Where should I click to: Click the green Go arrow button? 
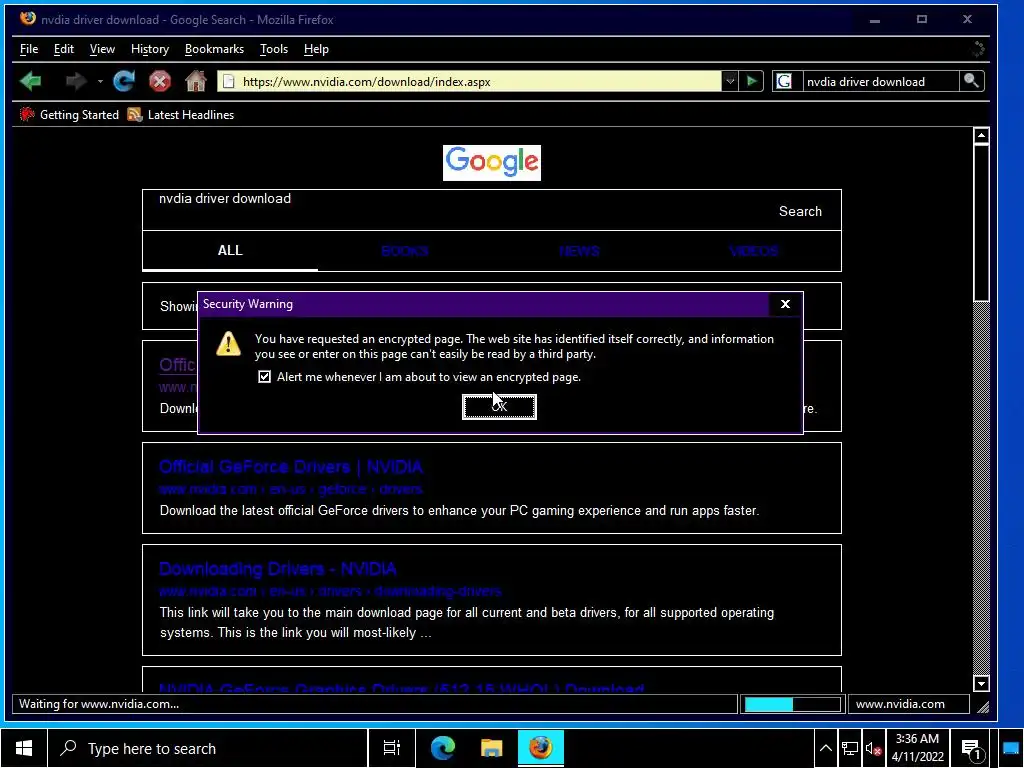pyautogui.click(x=752, y=82)
